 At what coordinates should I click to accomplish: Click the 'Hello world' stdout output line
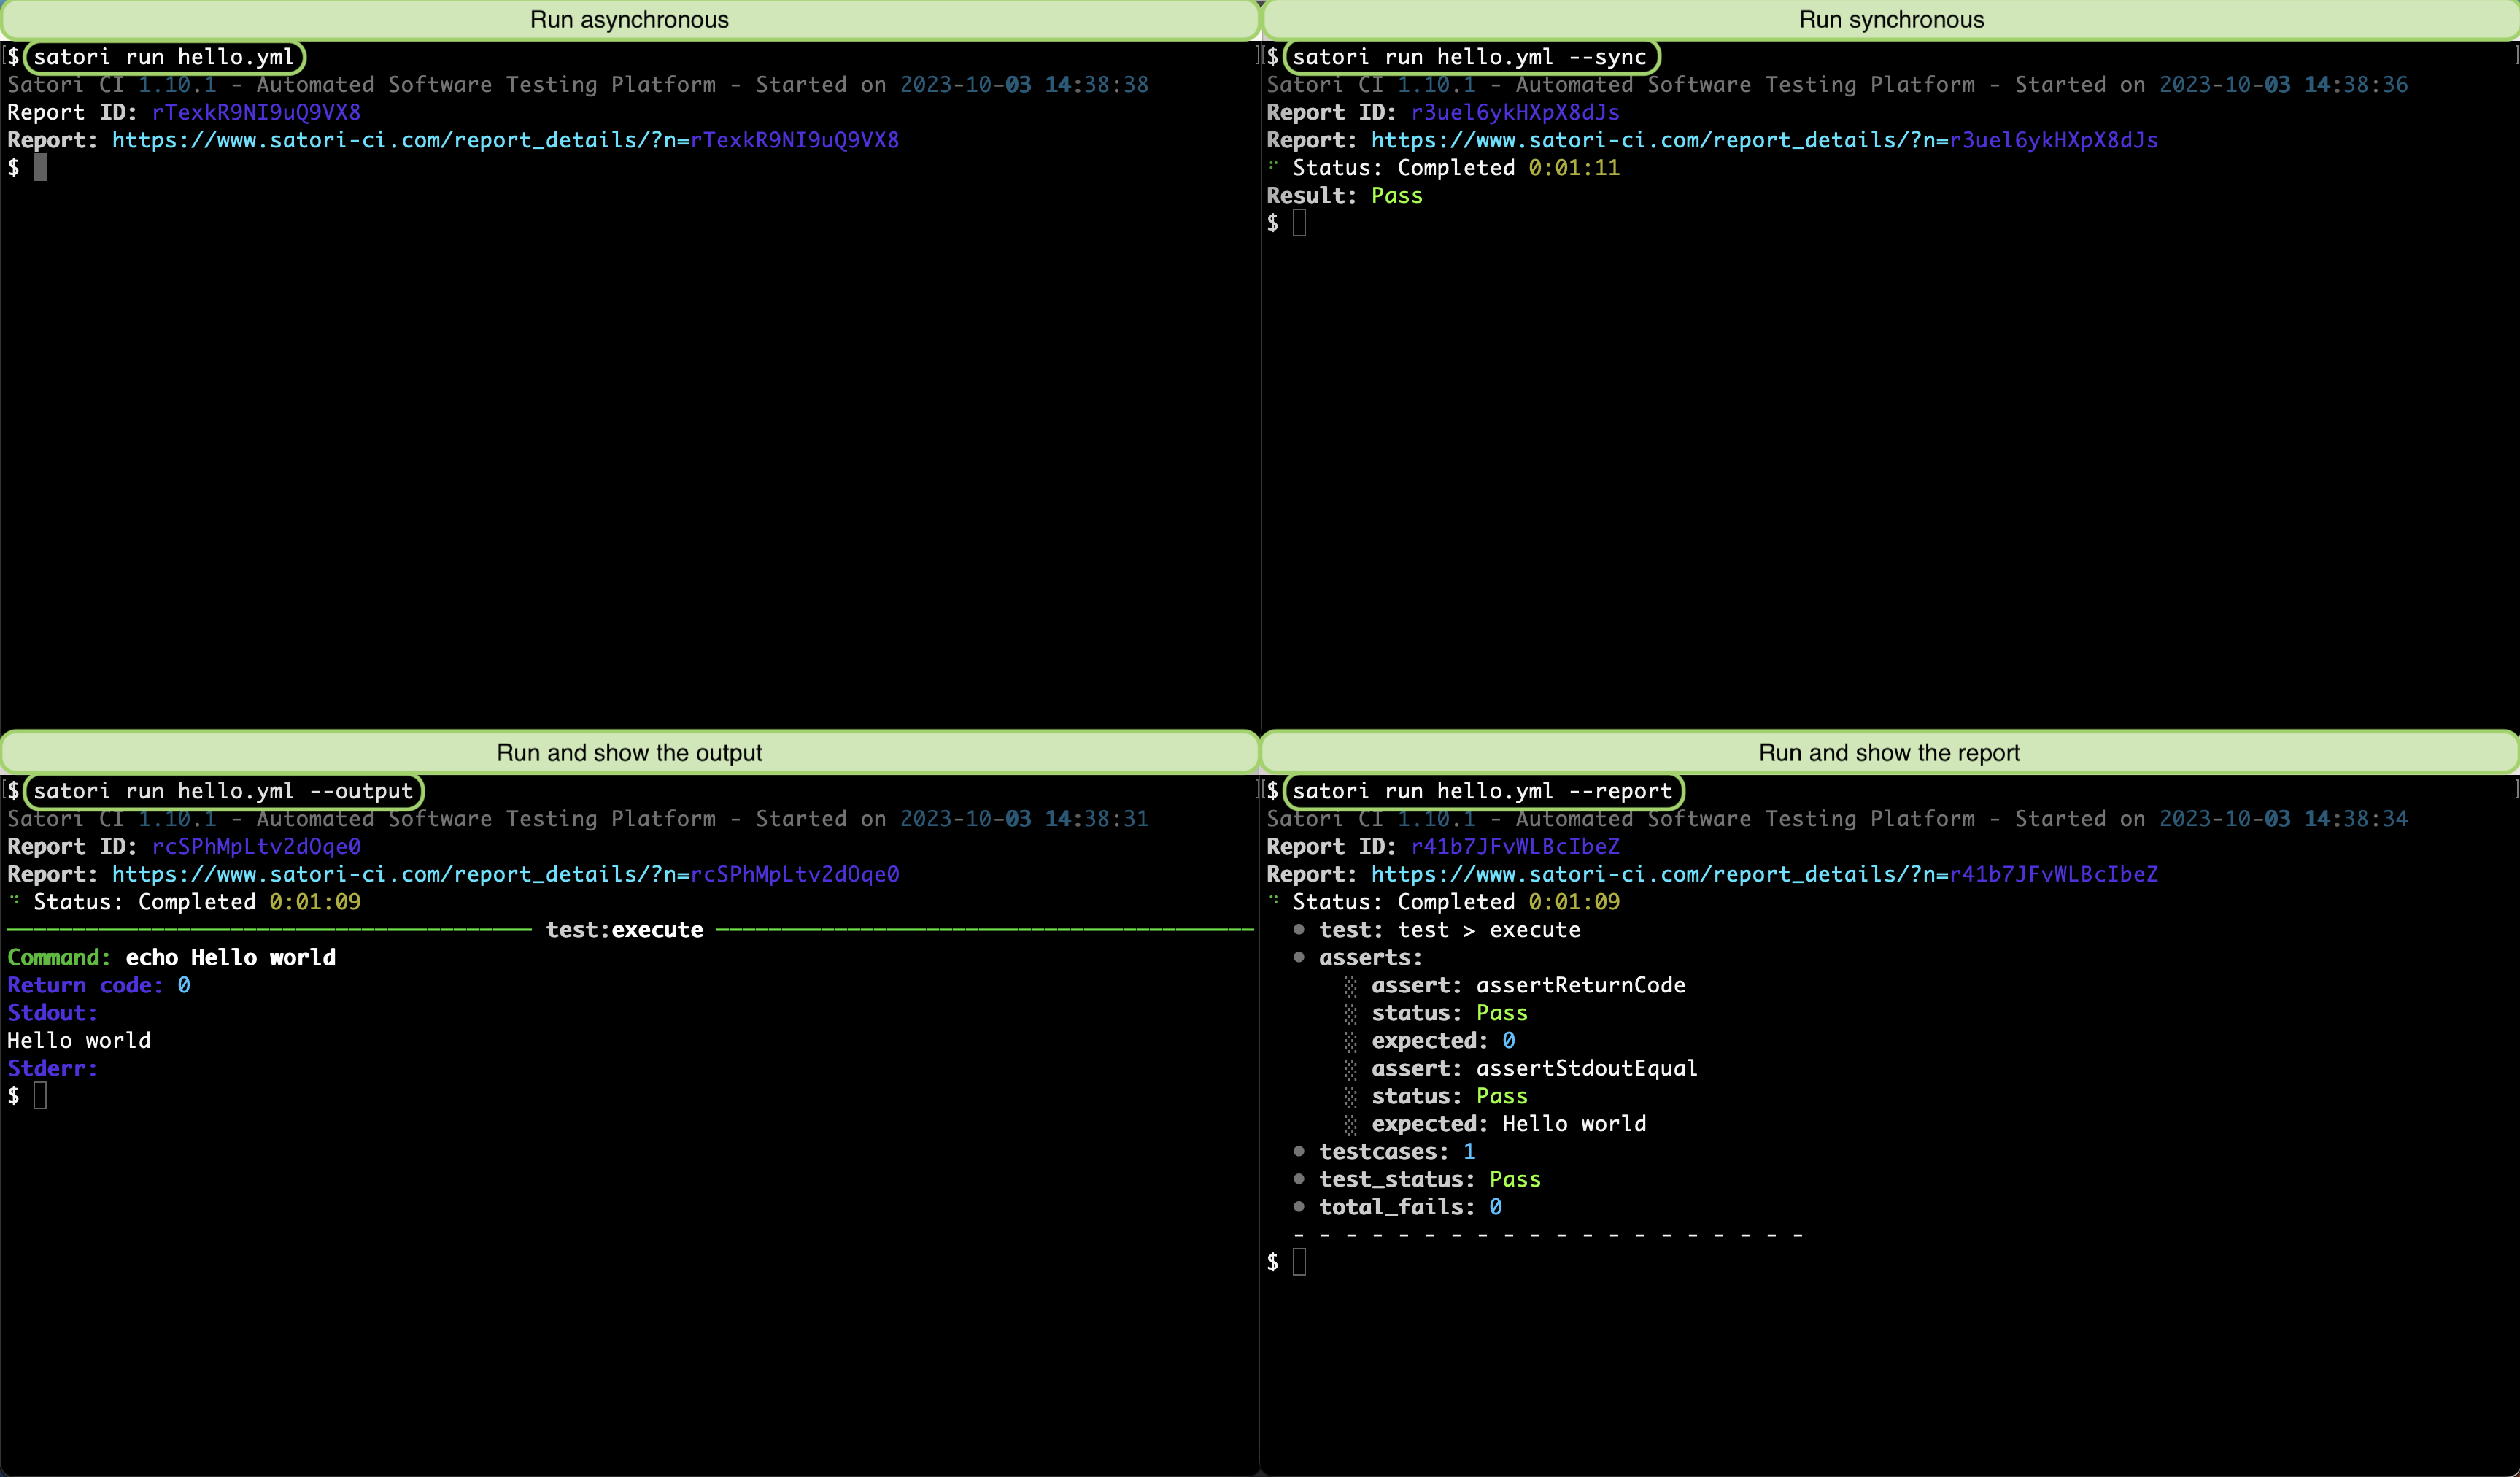click(79, 1041)
